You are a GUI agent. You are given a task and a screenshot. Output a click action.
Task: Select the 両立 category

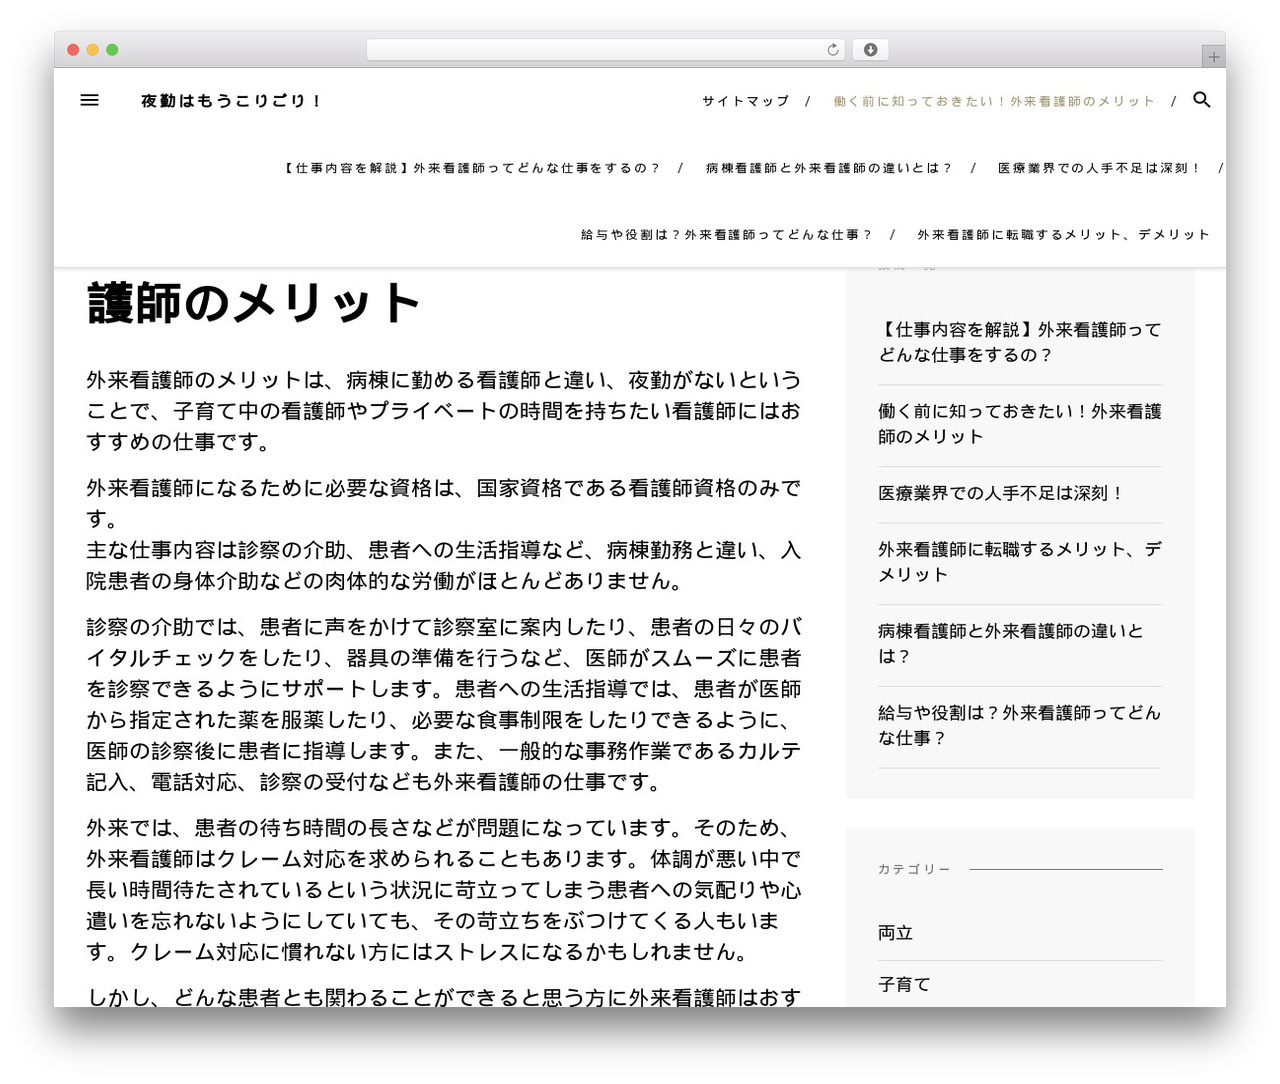coord(895,933)
